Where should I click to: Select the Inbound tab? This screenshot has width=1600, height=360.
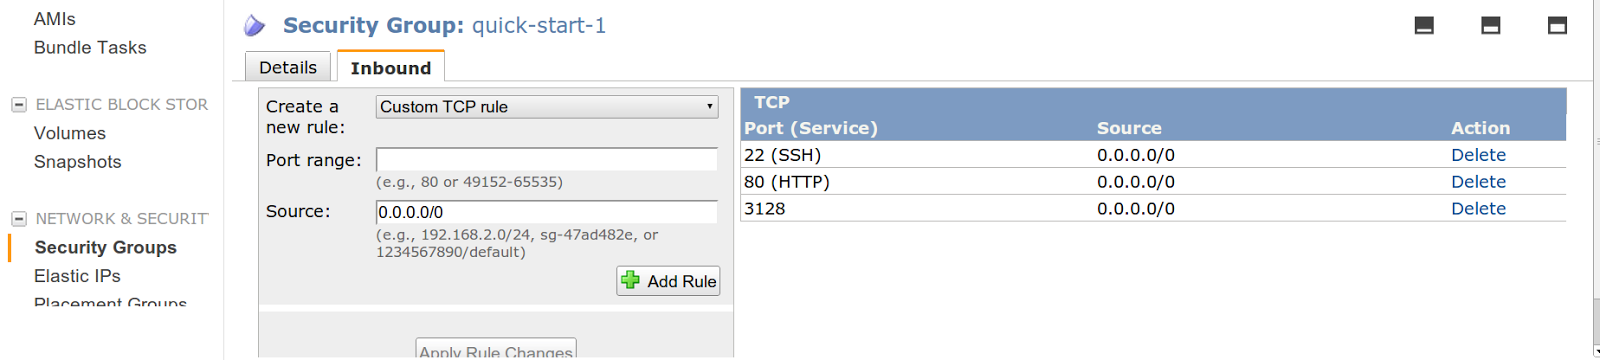[391, 67]
